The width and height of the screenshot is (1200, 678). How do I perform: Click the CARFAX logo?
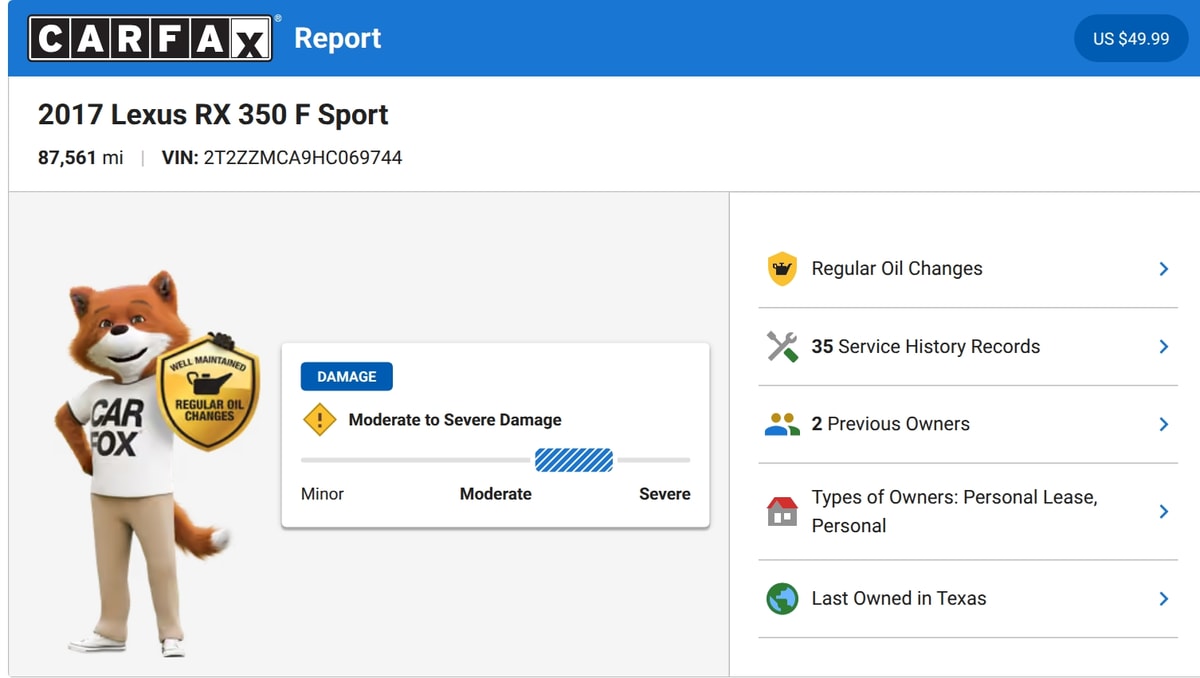pyautogui.click(x=150, y=38)
